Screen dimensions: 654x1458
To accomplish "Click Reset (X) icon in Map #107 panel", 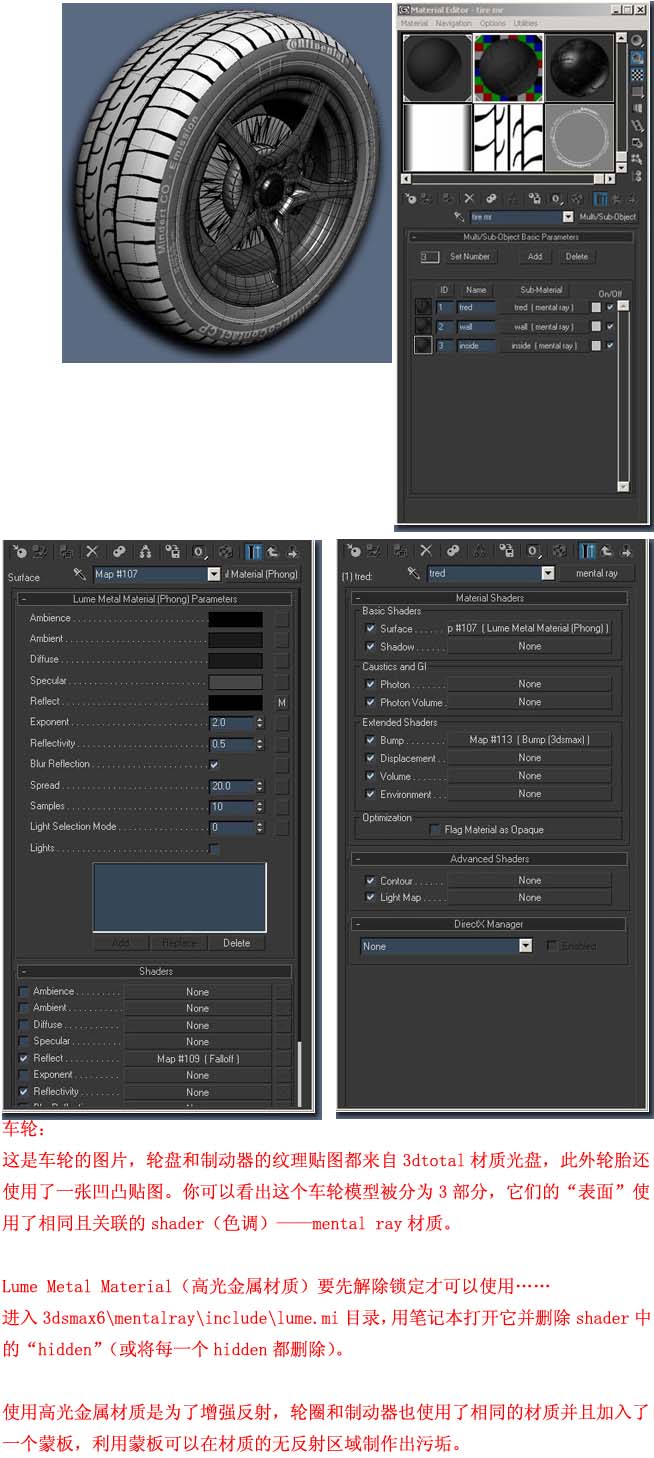I will [x=92, y=551].
